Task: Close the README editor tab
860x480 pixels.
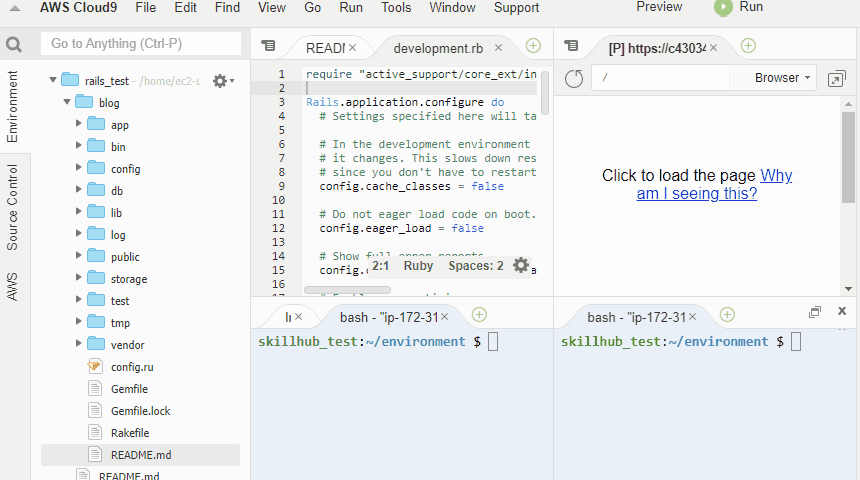Action: (352, 48)
